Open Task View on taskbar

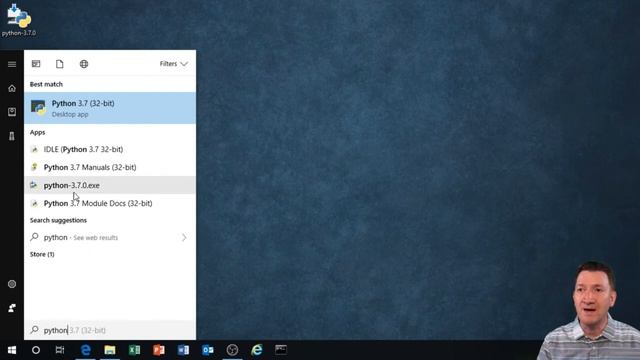click(x=60, y=350)
